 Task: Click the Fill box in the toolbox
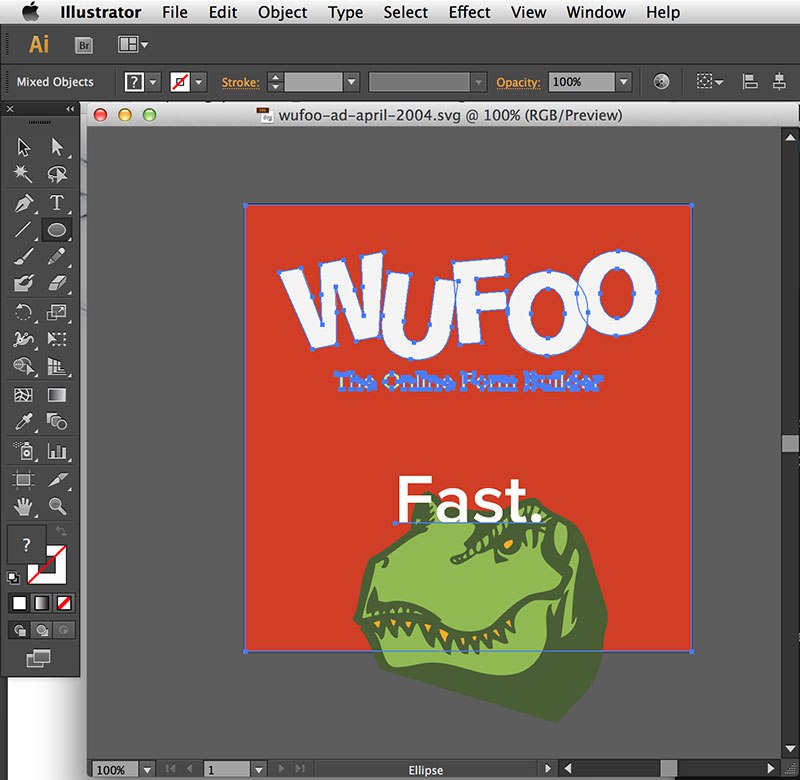coord(27,544)
